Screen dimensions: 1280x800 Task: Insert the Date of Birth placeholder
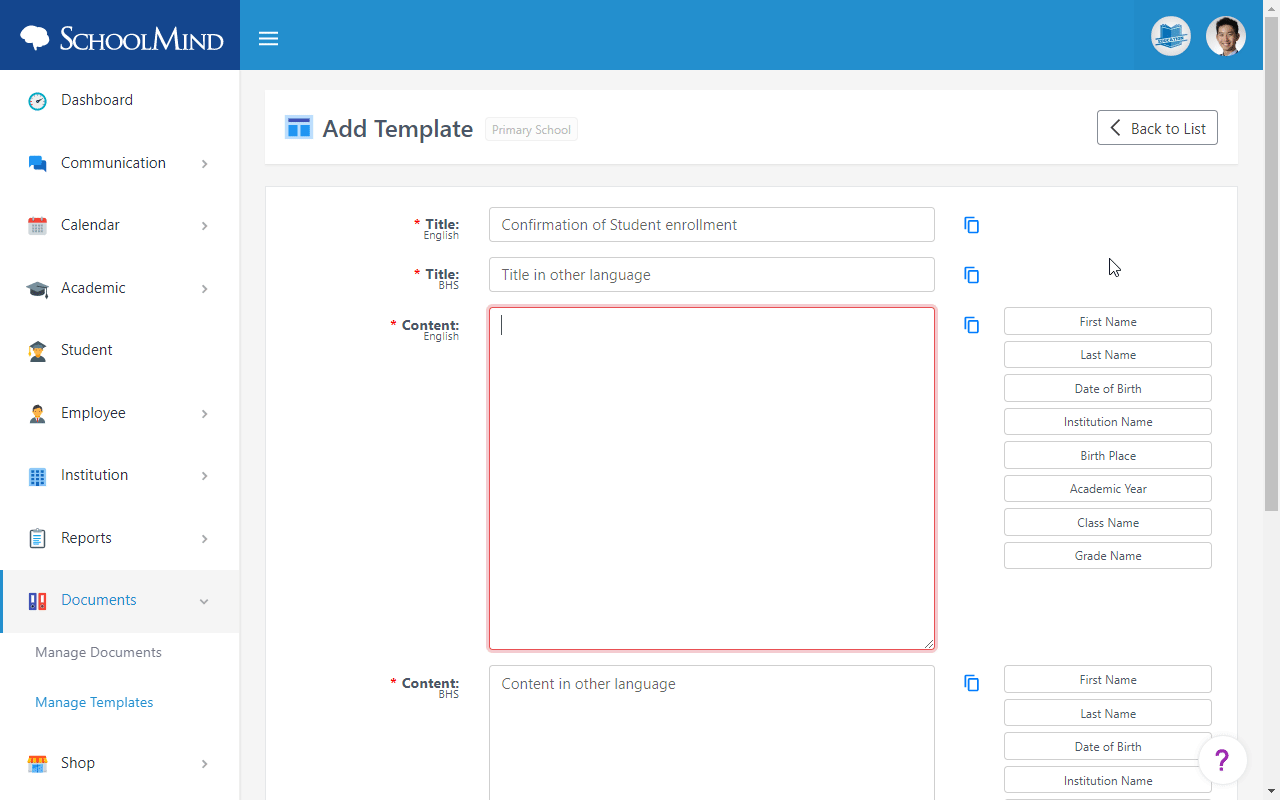[1107, 388]
